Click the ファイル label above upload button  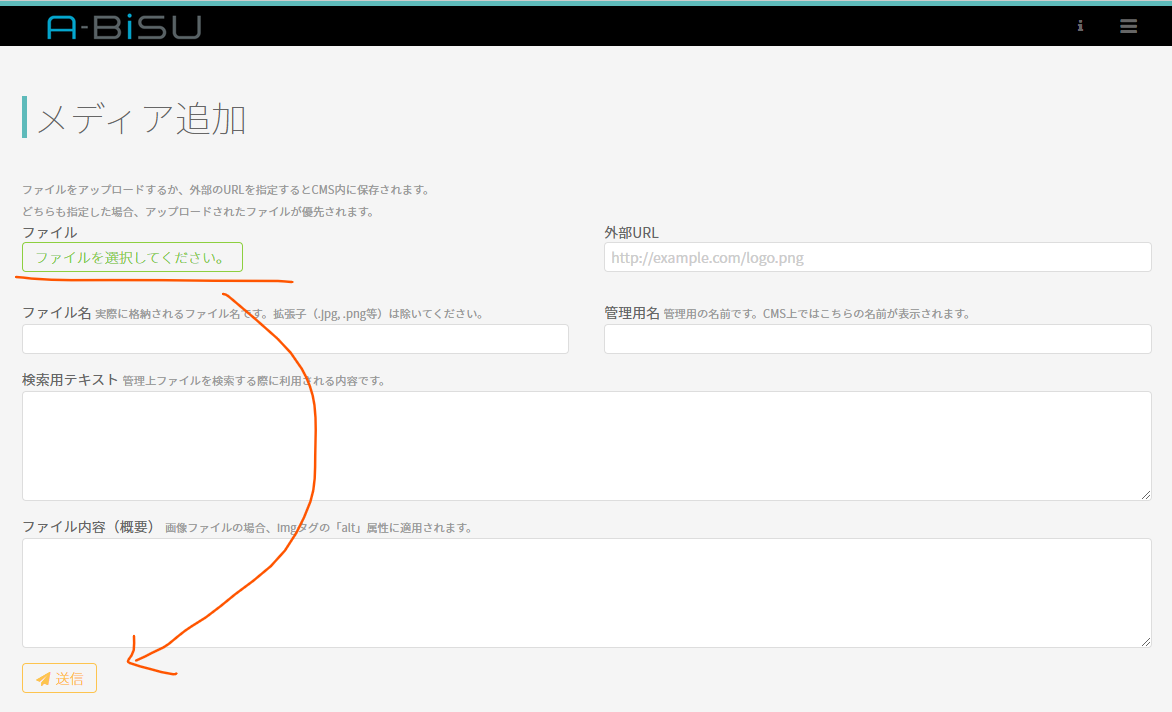(x=50, y=232)
